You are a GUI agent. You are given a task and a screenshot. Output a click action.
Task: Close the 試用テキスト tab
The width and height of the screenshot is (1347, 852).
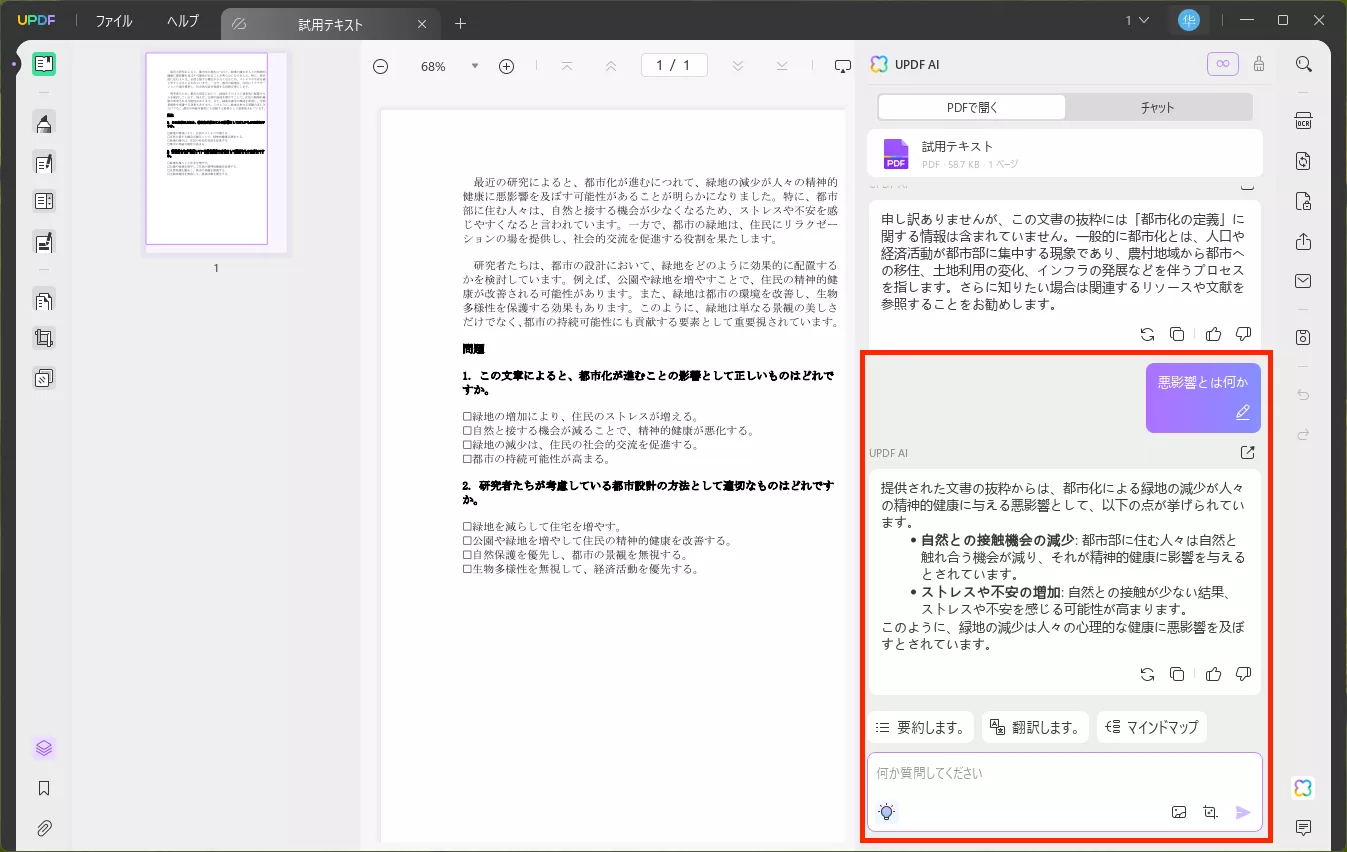[422, 24]
